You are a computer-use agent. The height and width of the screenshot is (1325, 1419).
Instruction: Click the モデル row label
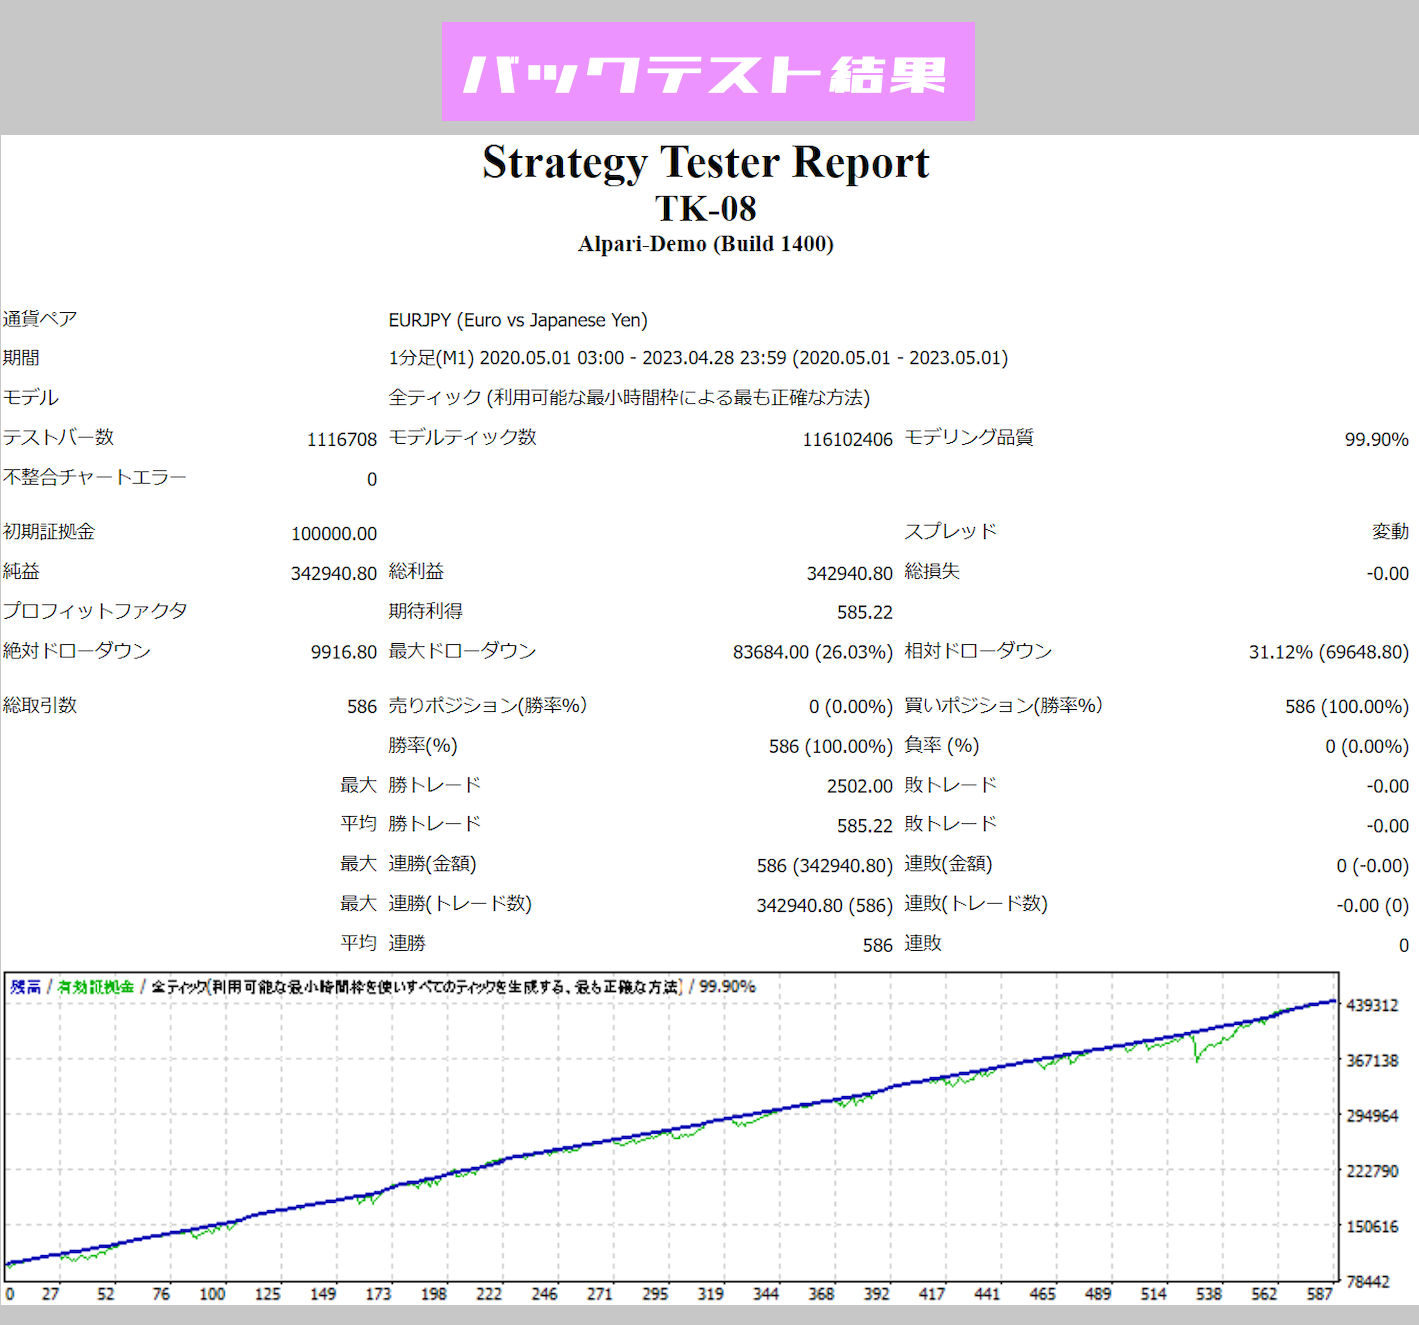pos(31,398)
